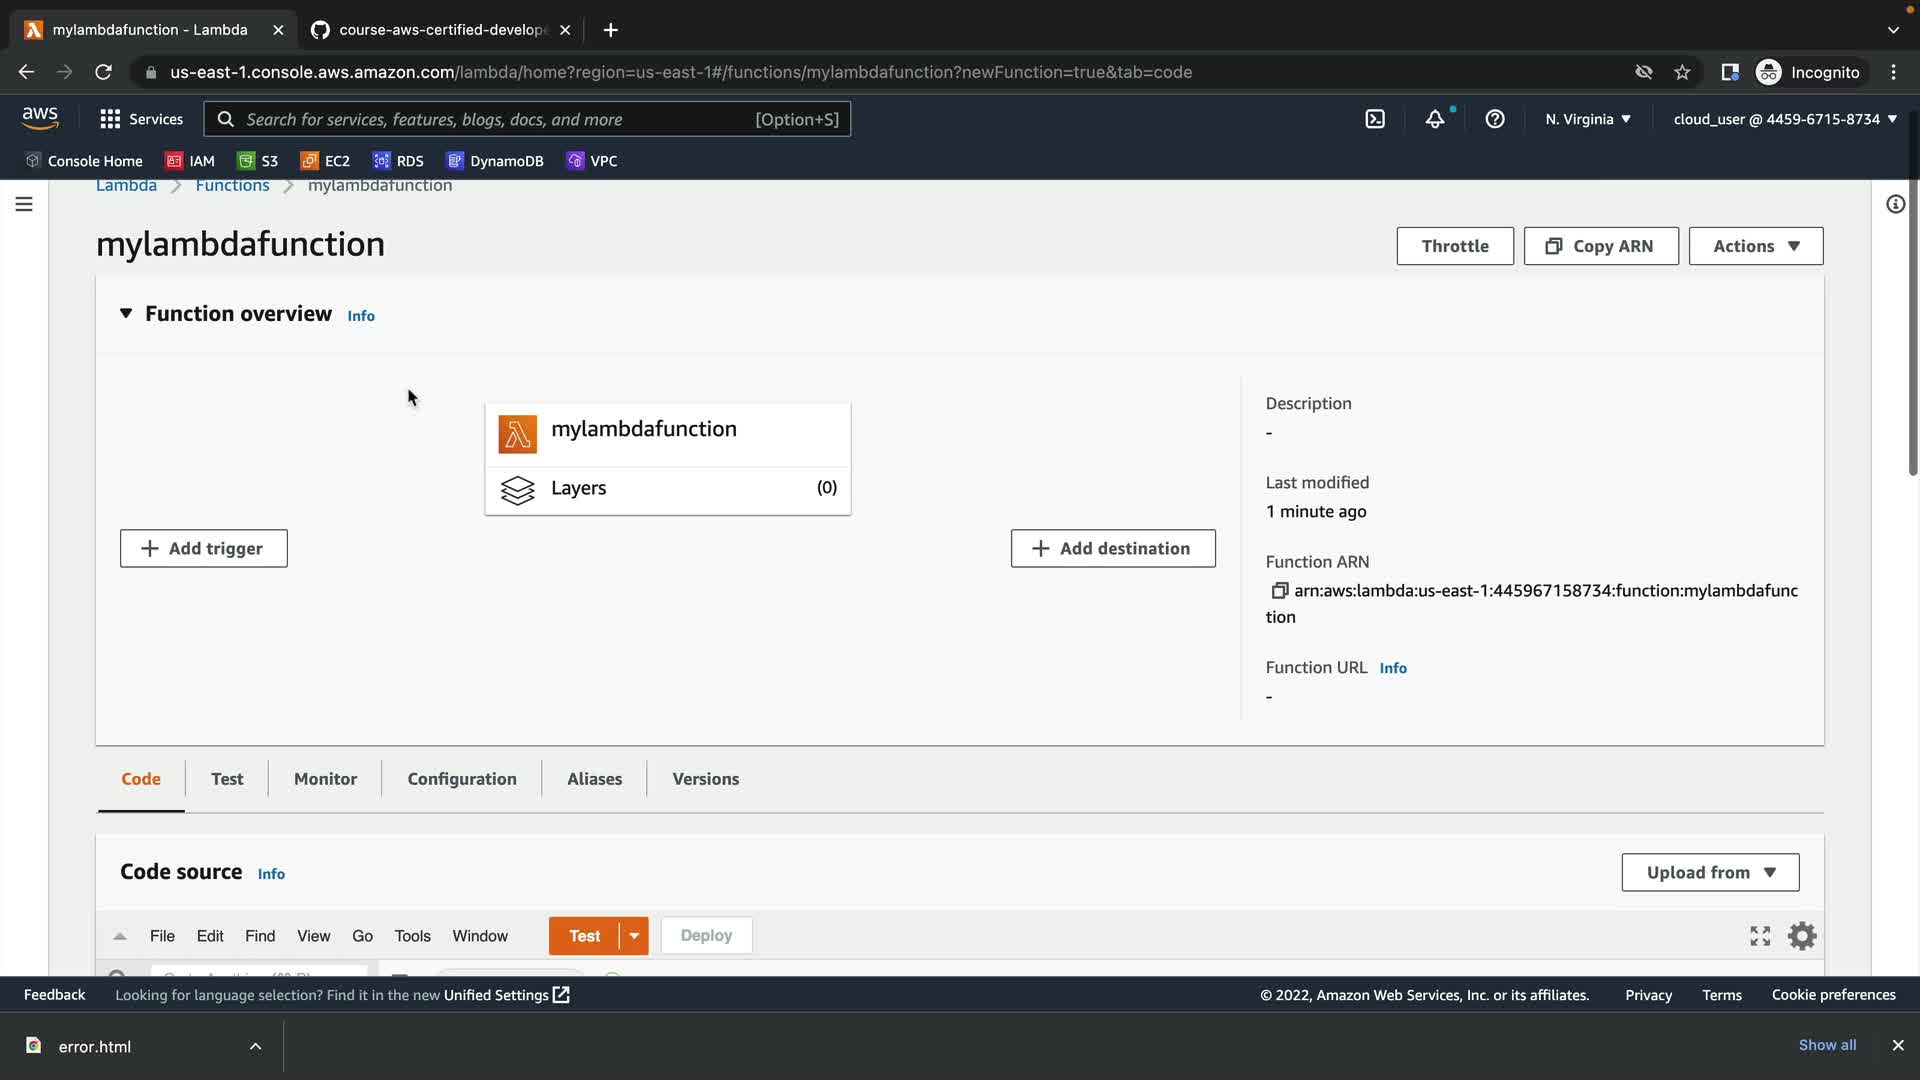This screenshot has width=1920, height=1080.
Task: Follow the Functions breadcrumb link
Action: (232, 186)
